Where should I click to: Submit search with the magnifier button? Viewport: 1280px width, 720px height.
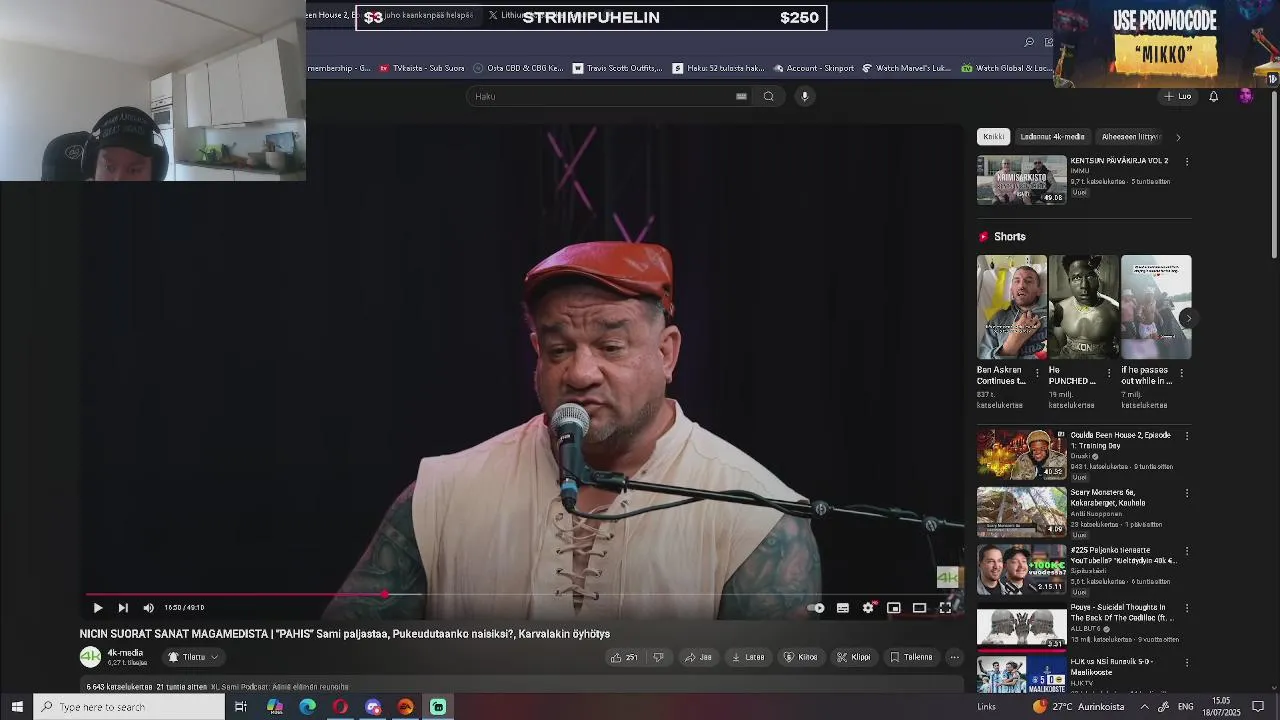tap(768, 96)
